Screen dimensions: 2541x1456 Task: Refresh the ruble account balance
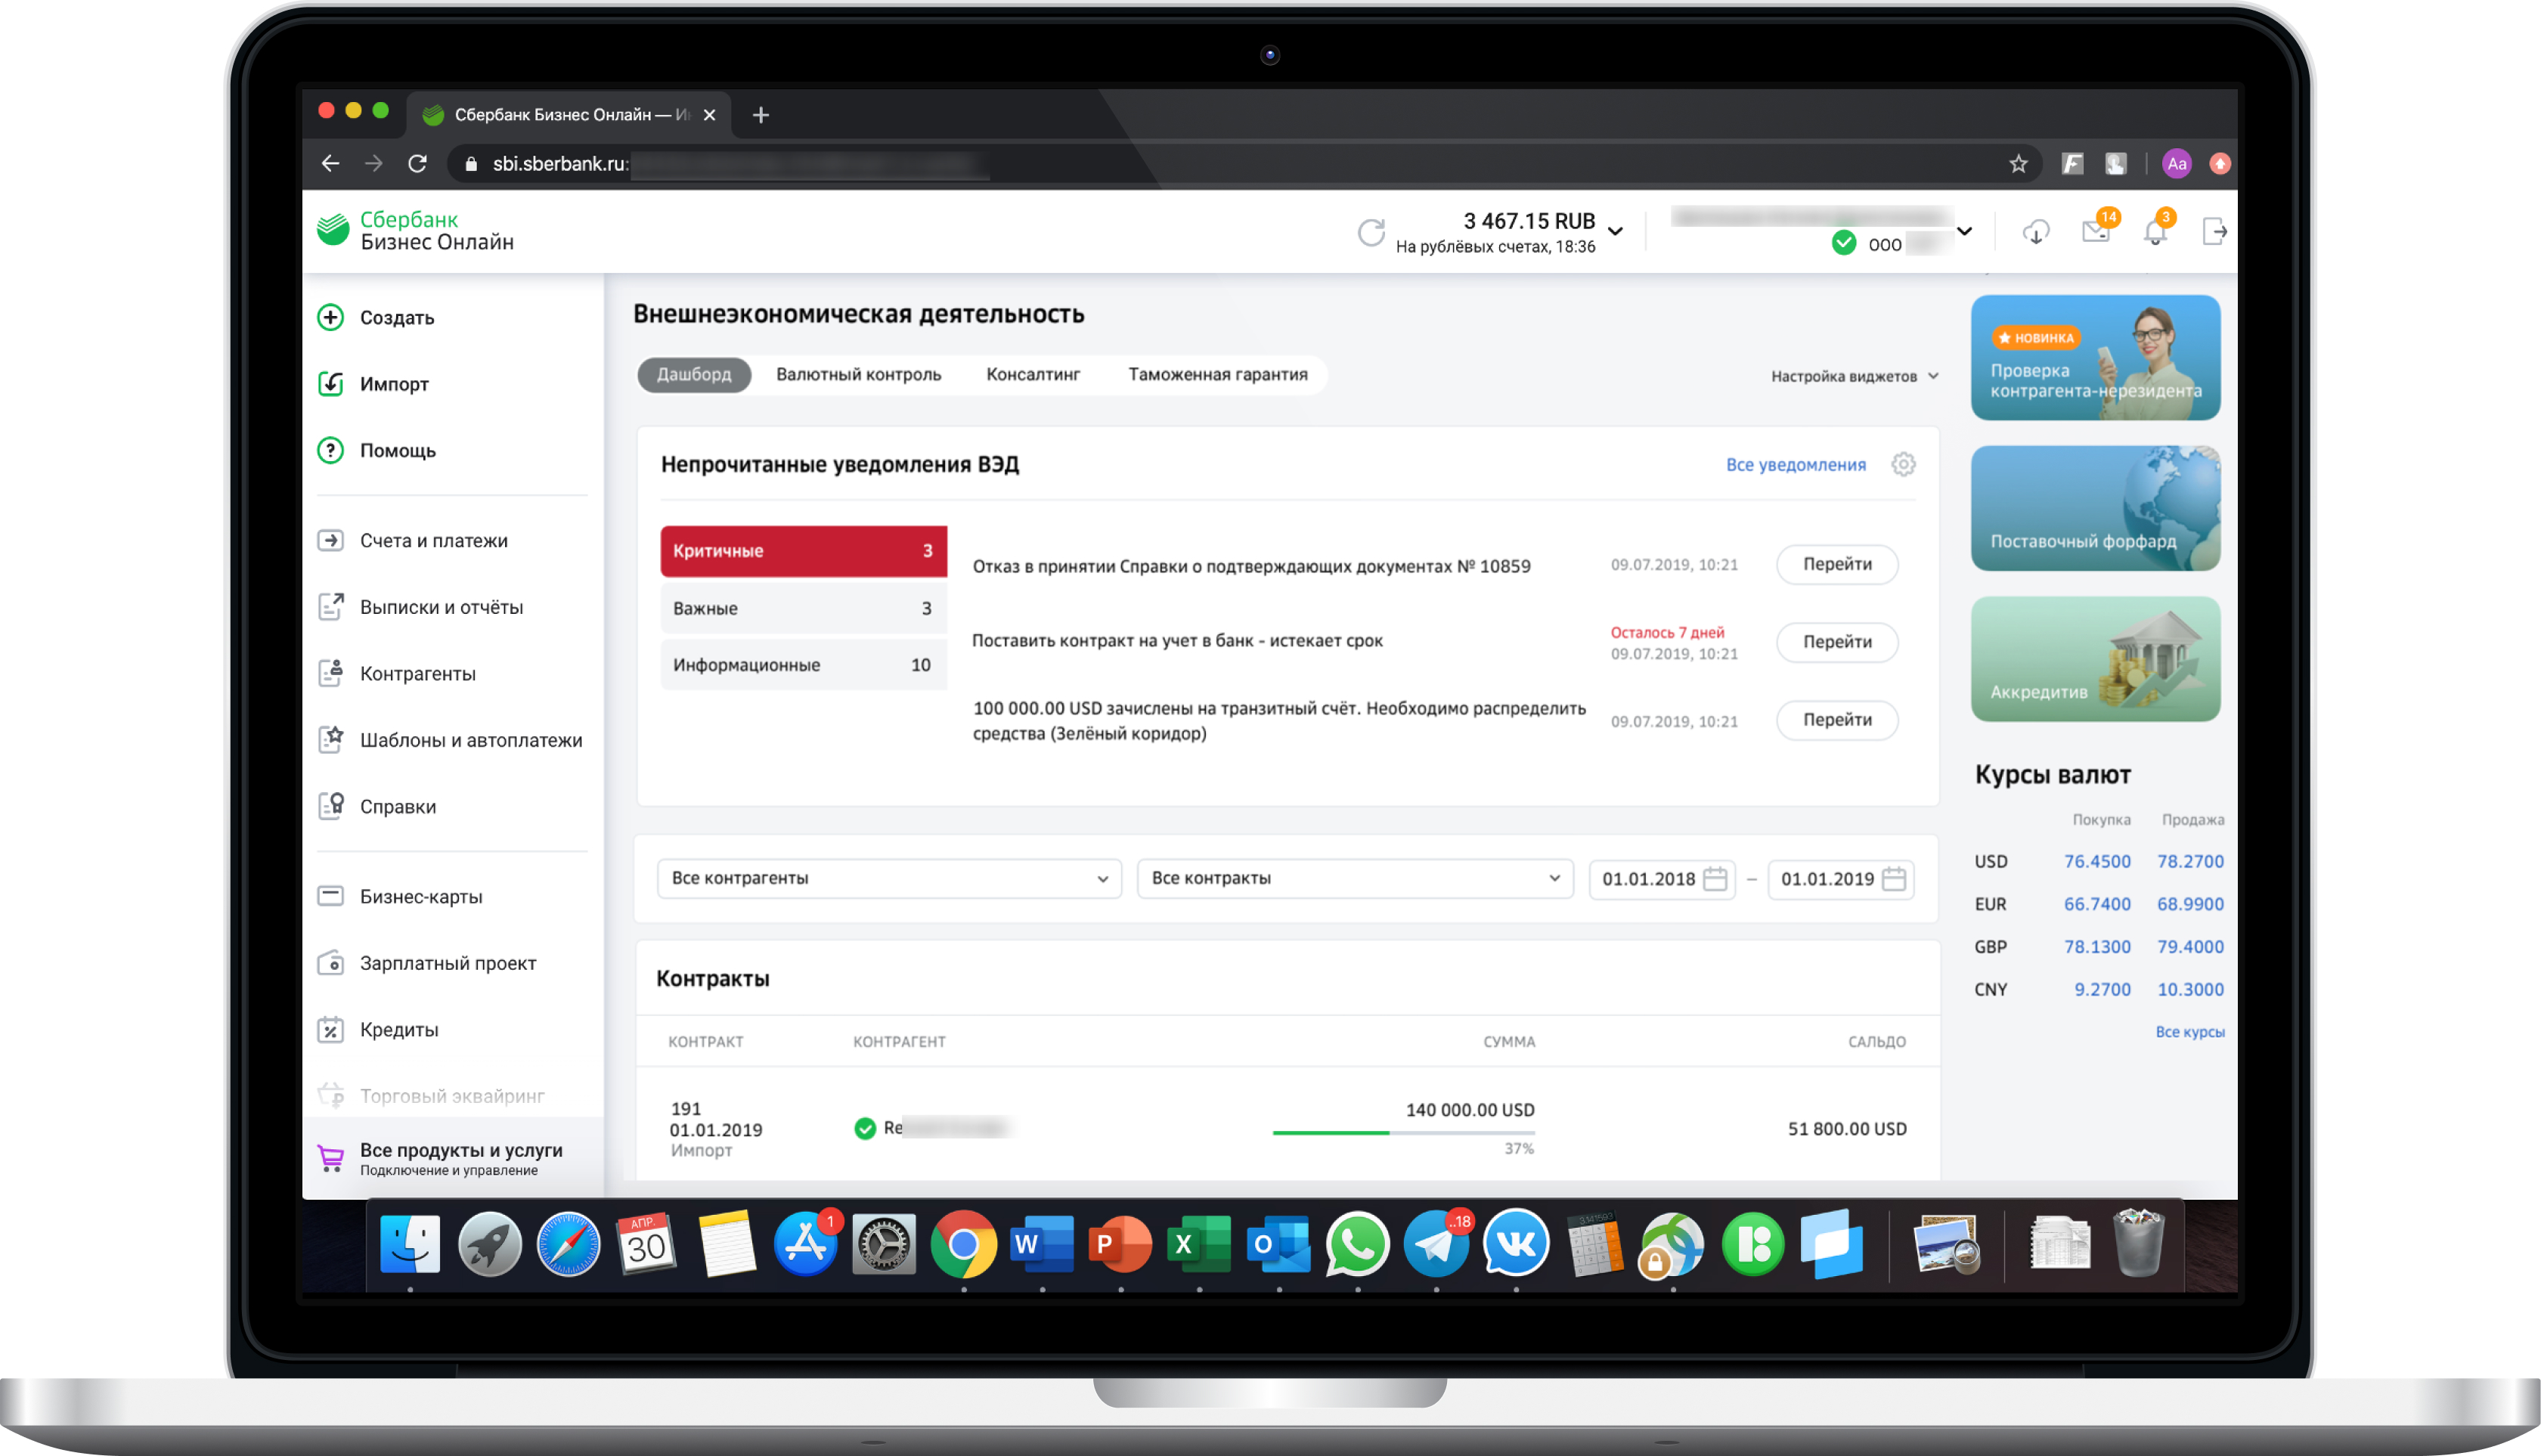click(x=1371, y=232)
